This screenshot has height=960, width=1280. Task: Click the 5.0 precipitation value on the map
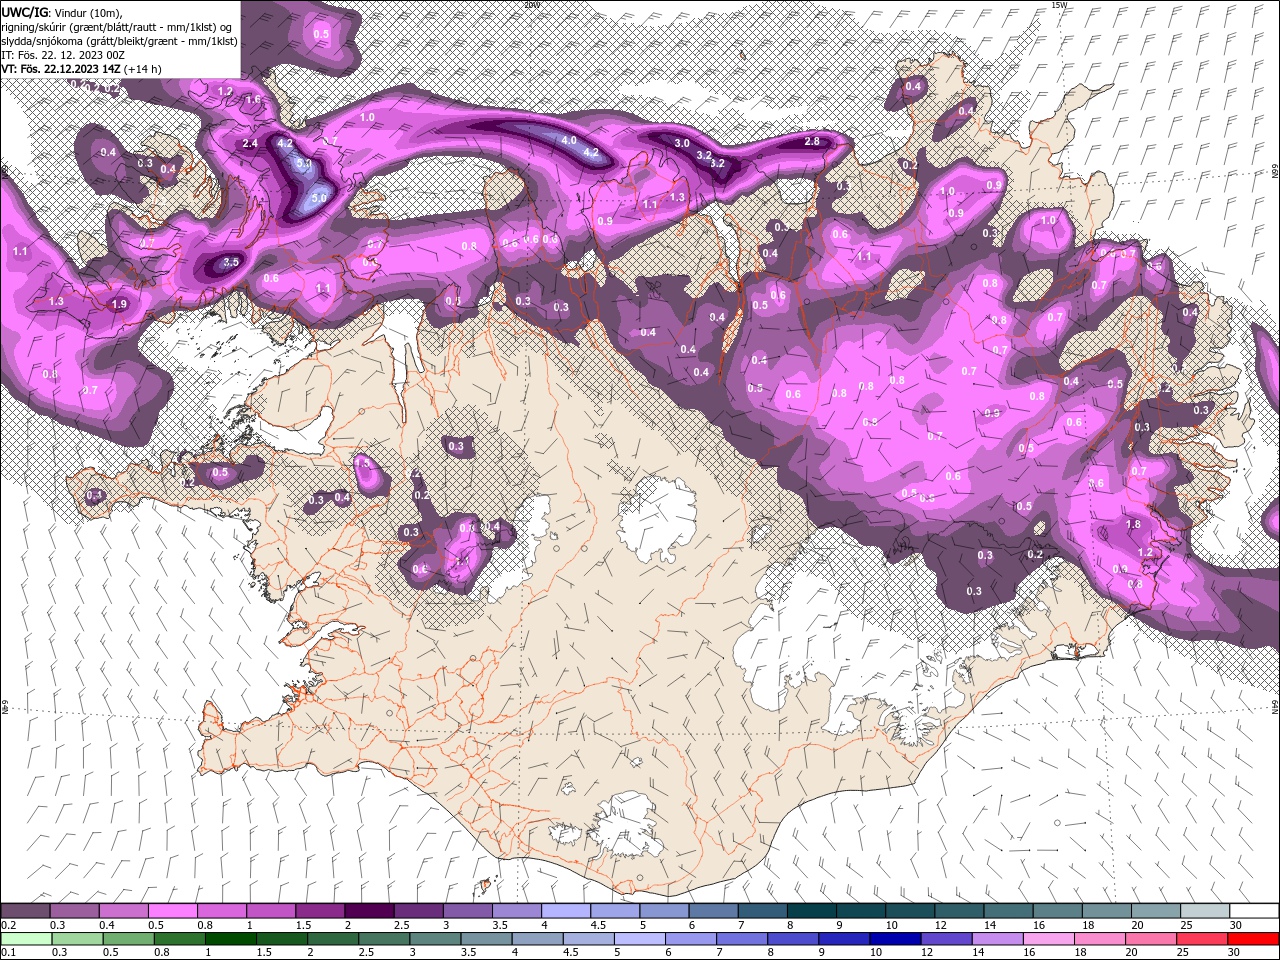pyautogui.click(x=320, y=199)
